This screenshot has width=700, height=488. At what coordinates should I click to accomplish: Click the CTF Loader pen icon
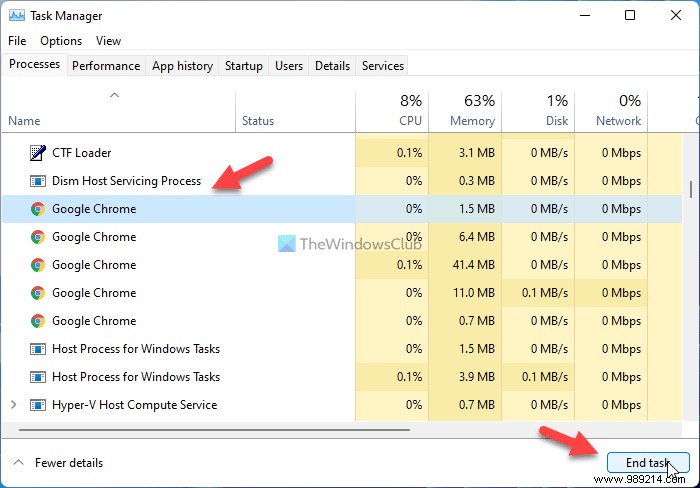[x=38, y=153]
